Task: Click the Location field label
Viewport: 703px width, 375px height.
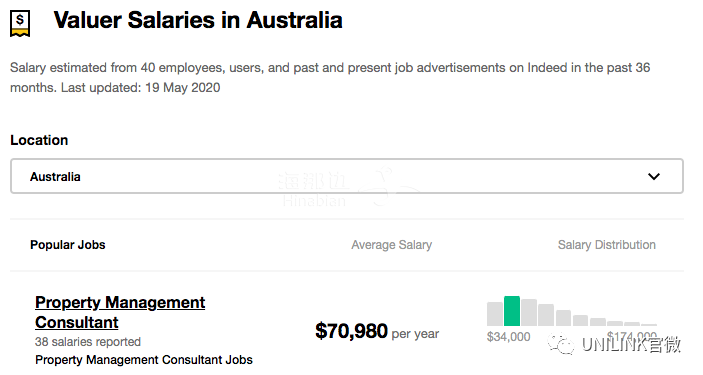Action: (39, 140)
